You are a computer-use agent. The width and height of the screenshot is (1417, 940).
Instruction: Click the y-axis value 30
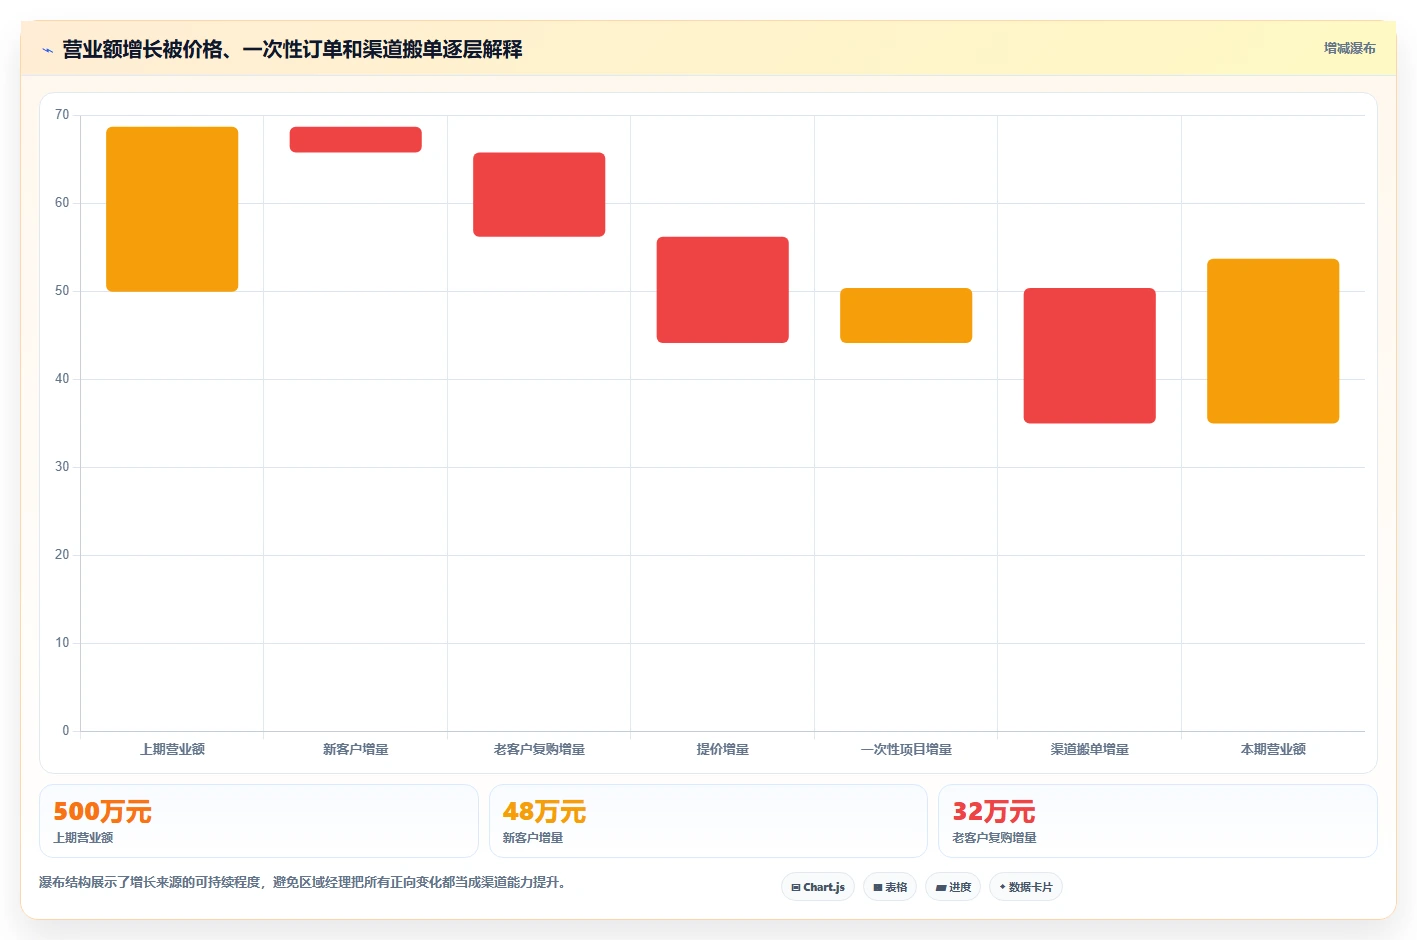coord(62,467)
